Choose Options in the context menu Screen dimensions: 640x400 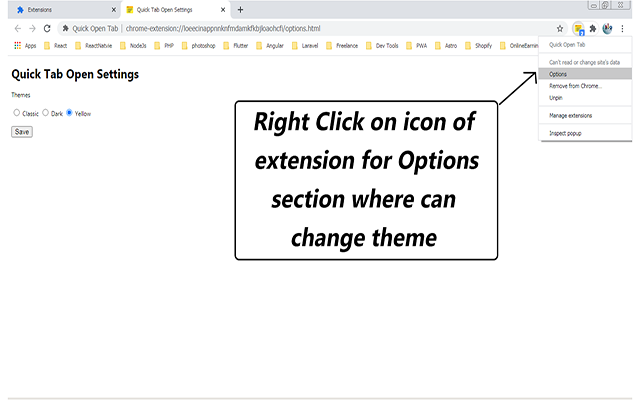(x=585, y=74)
